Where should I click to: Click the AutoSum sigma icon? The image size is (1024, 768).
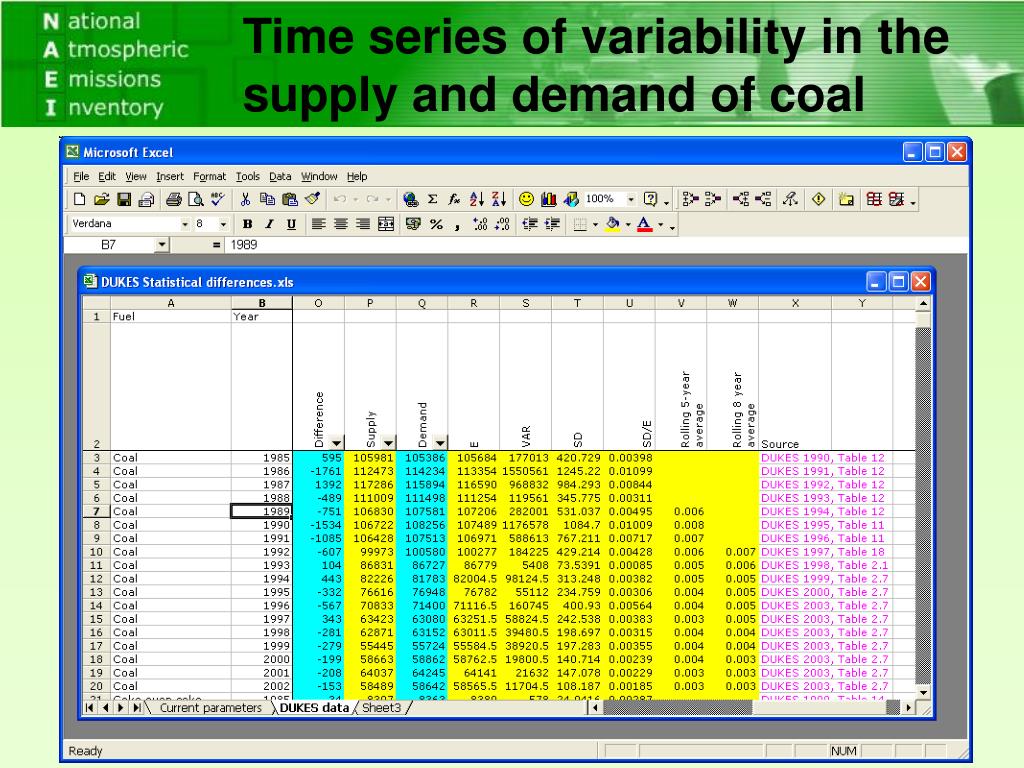pyautogui.click(x=432, y=199)
